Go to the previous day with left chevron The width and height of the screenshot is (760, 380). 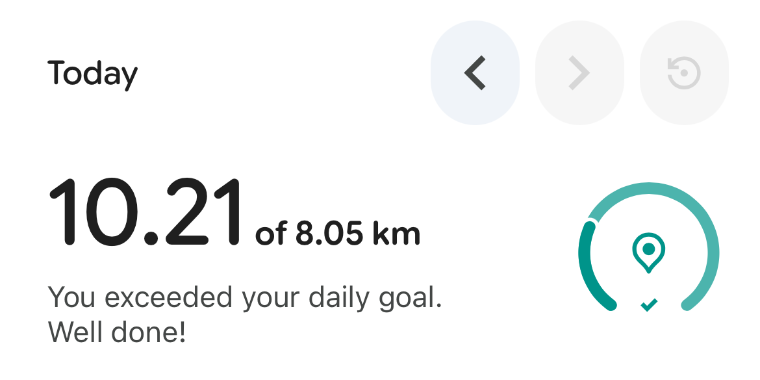click(475, 73)
